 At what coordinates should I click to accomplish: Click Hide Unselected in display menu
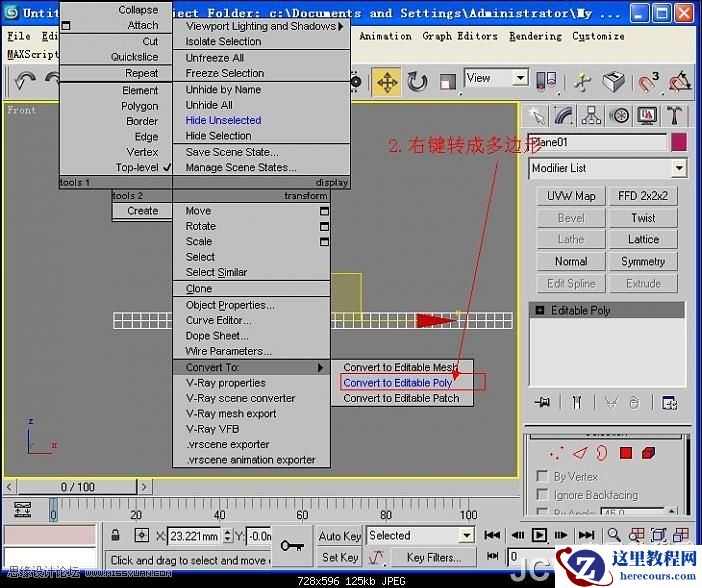coord(223,120)
